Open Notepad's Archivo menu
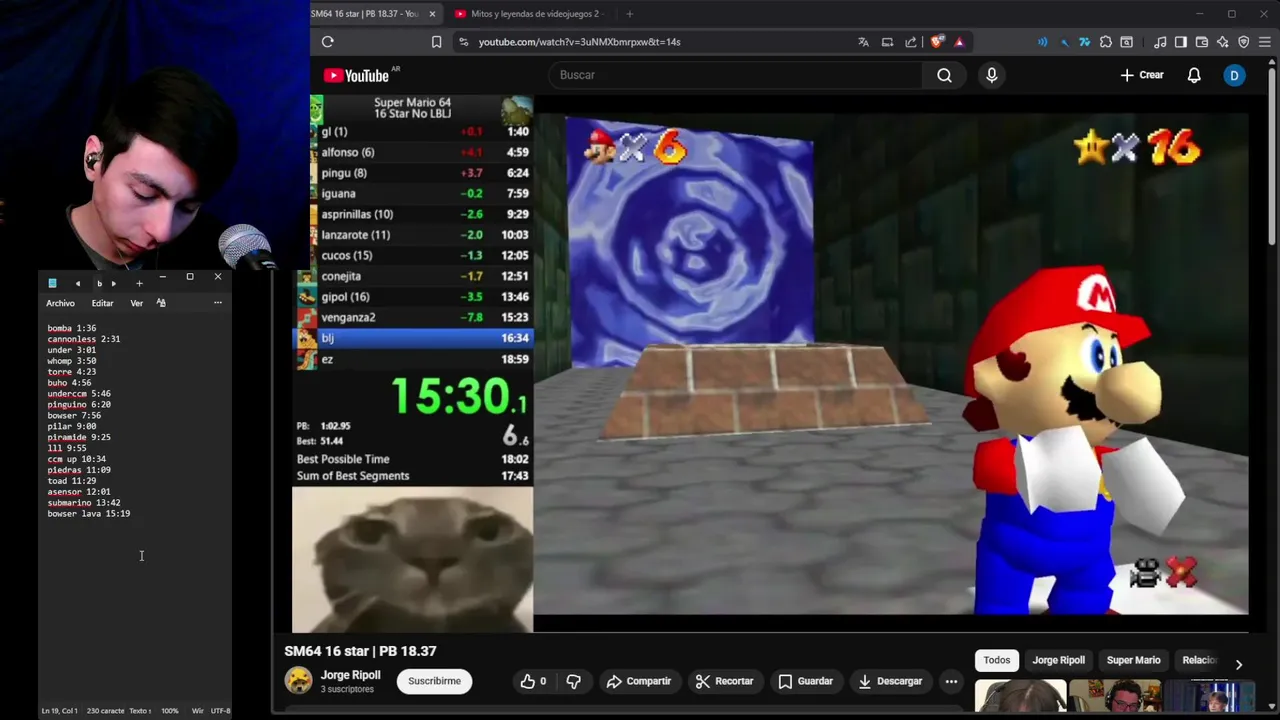This screenshot has height=720, width=1280. [60, 303]
